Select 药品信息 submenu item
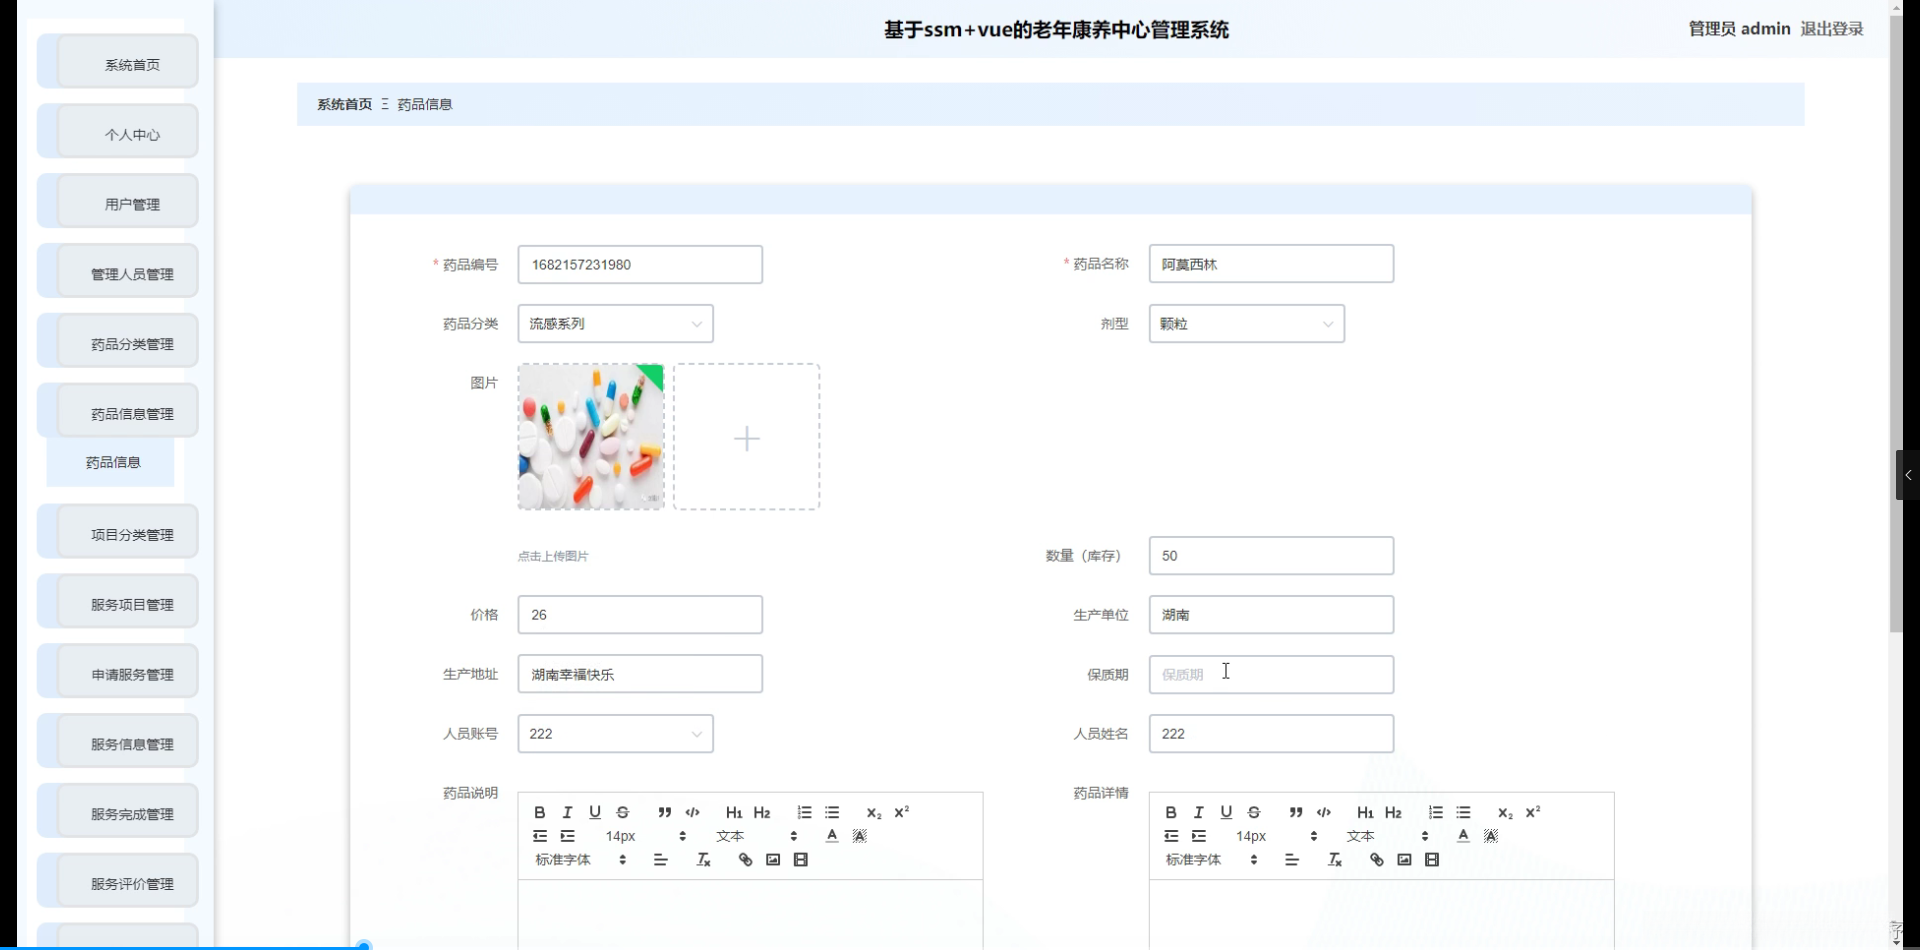 click(111, 462)
